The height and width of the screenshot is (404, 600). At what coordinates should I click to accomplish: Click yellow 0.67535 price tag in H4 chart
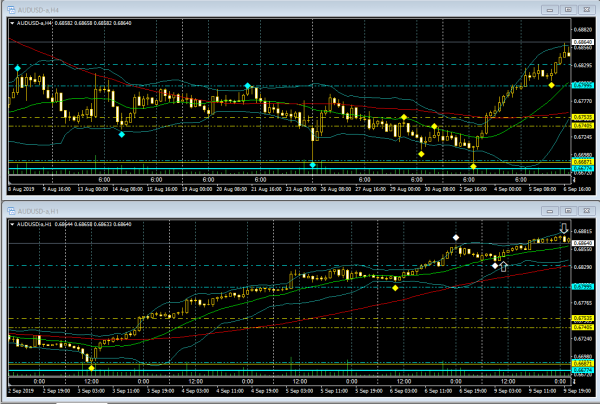583,117
